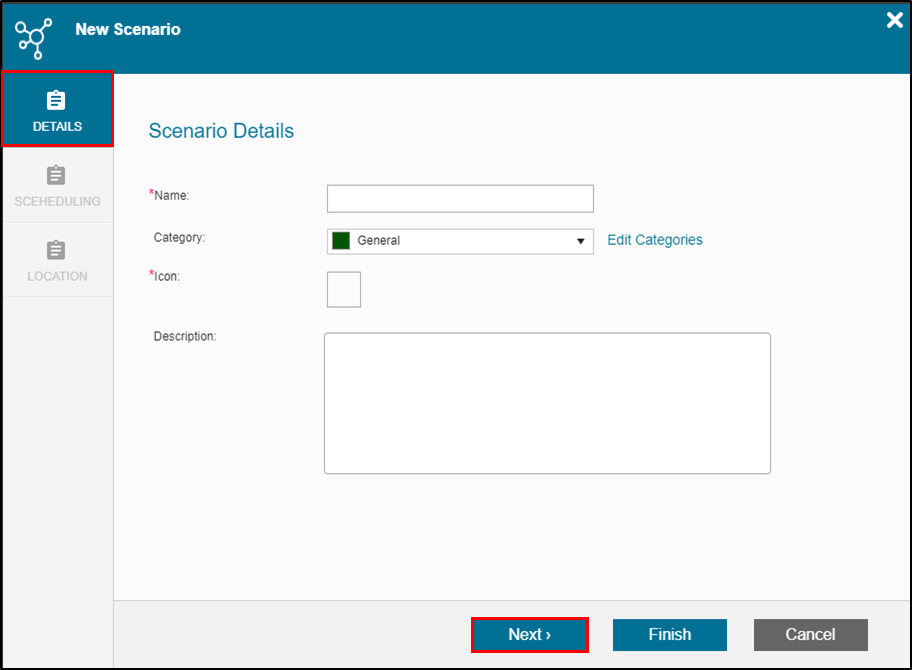Cancel the new scenario creation

point(810,635)
